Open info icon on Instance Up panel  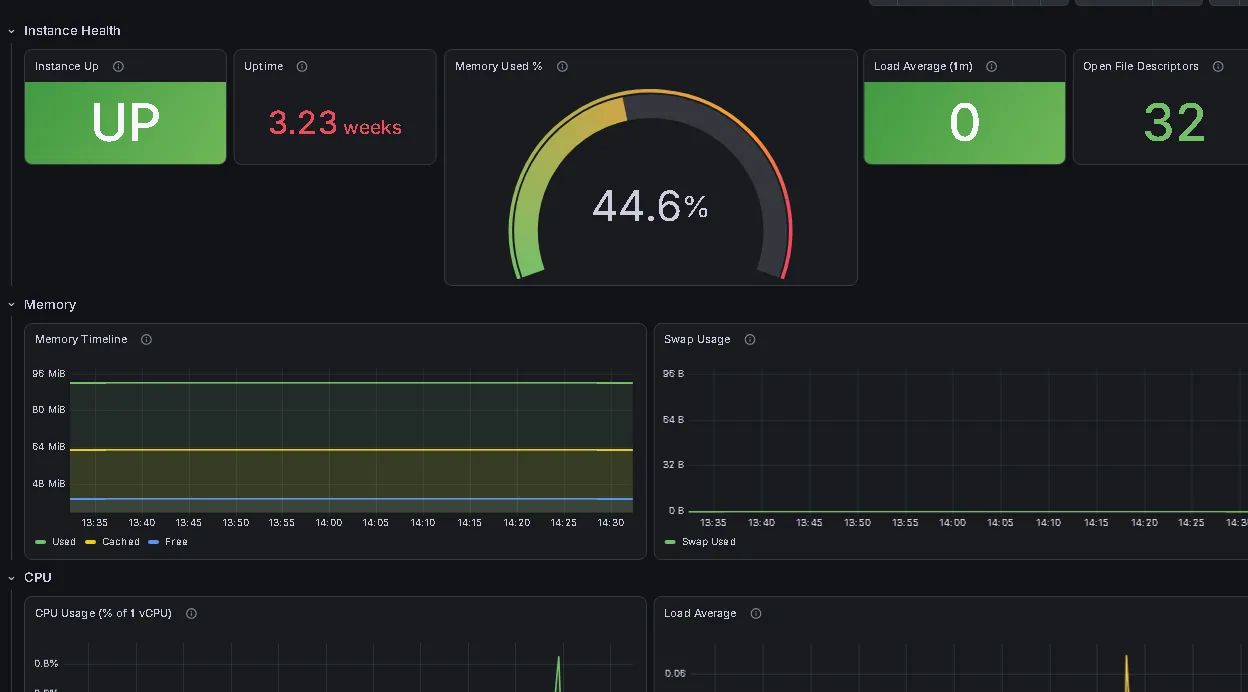tap(118, 67)
